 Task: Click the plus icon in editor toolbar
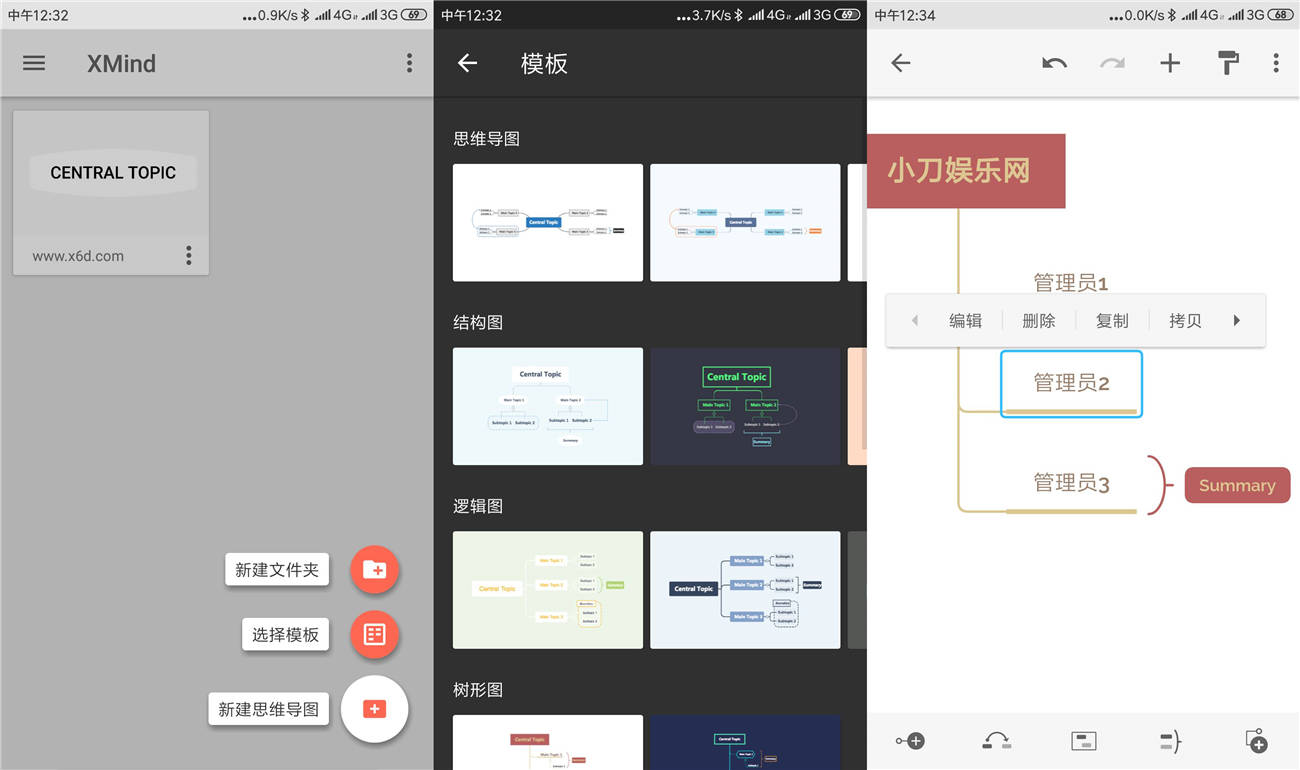click(x=1170, y=63)
